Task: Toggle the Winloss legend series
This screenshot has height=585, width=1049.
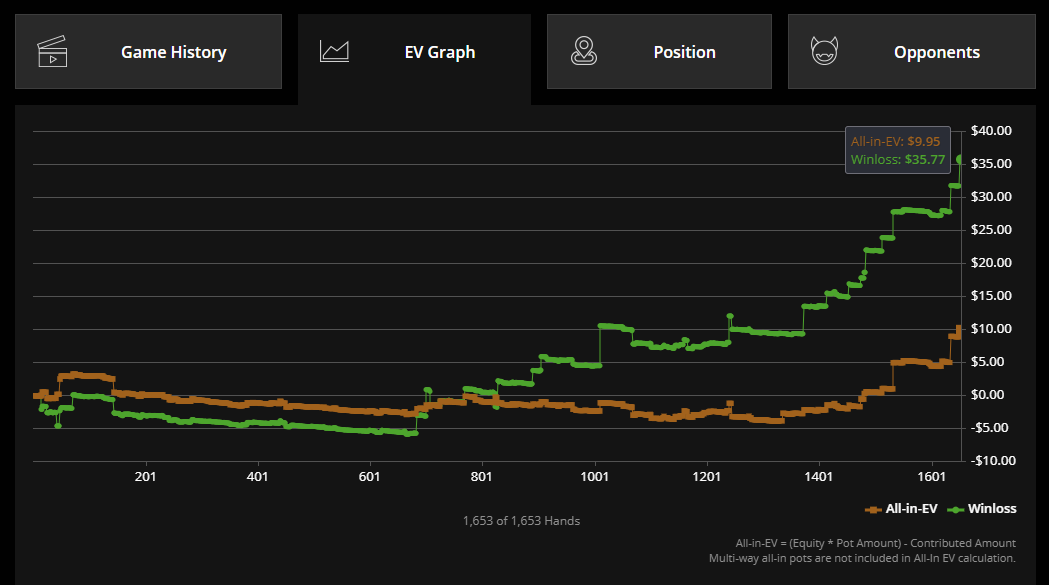Action: tap(982, 509)
